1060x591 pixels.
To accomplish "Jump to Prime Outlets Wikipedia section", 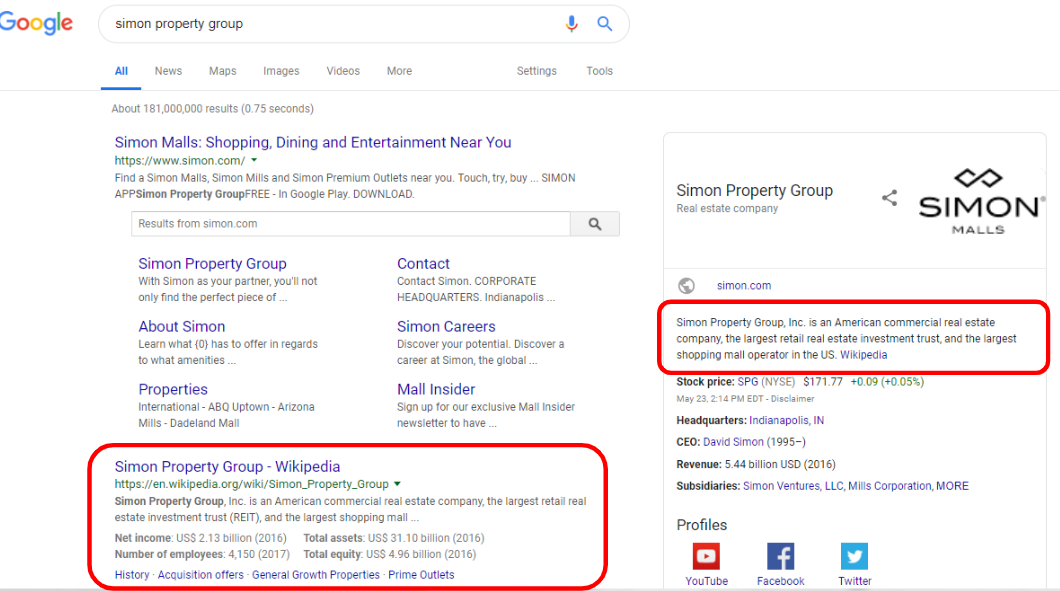I will (x=421, y=575).
